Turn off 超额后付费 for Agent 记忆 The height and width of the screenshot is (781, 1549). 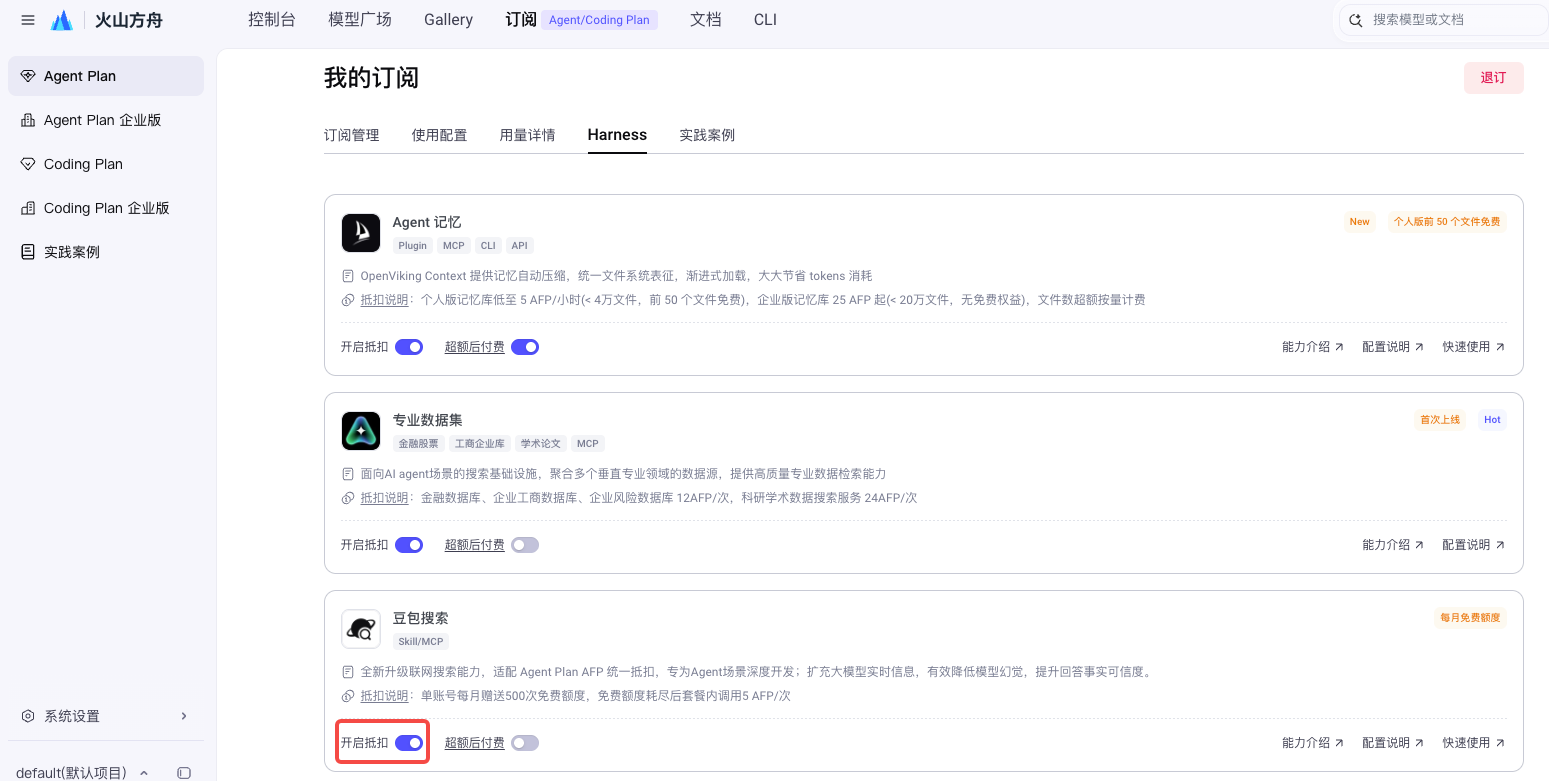click(x=525, y=347)
